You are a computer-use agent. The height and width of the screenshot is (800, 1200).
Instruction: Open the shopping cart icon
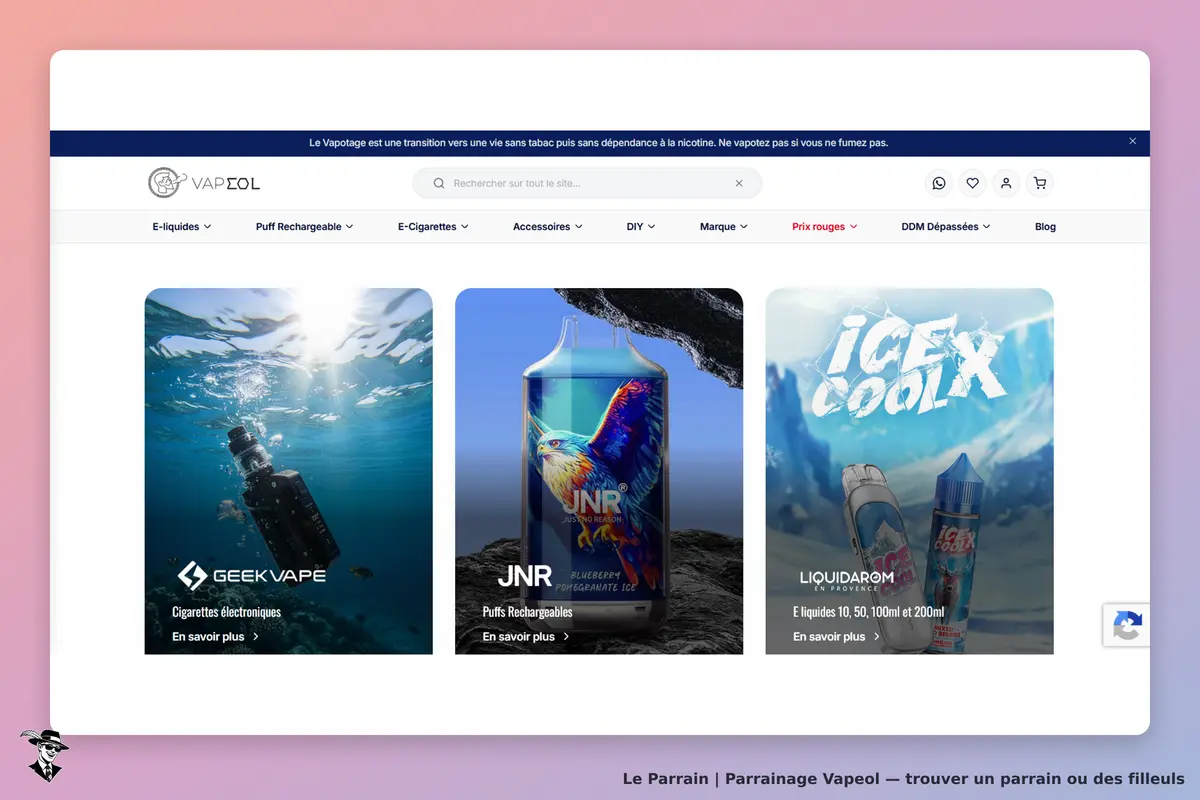(x=1040, y=183)
